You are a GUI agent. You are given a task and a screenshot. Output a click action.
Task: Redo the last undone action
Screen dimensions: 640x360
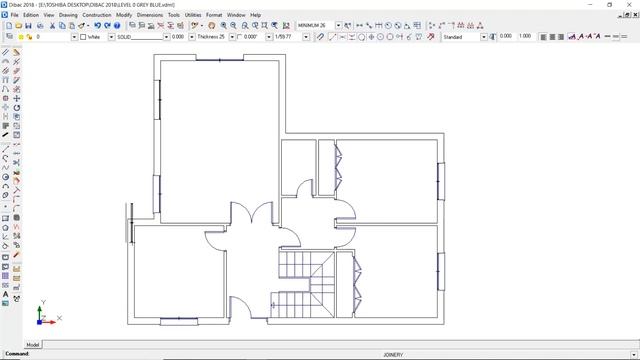(107, 25)
